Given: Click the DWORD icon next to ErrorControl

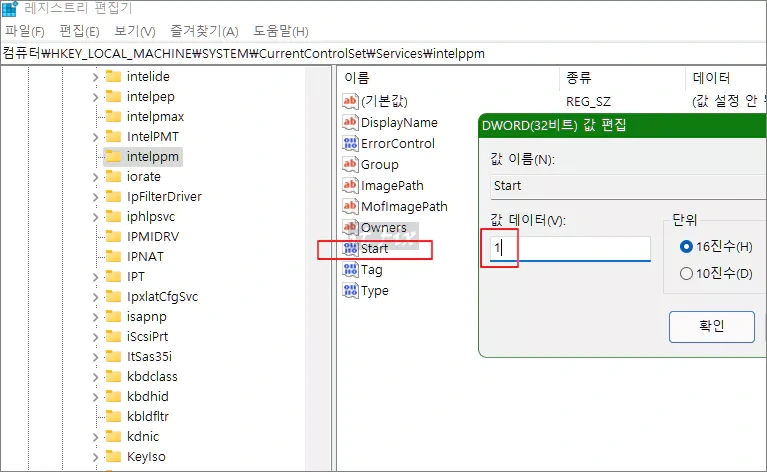Looking at the screenshot, I should pyautogui.click(x=350, y=143).
